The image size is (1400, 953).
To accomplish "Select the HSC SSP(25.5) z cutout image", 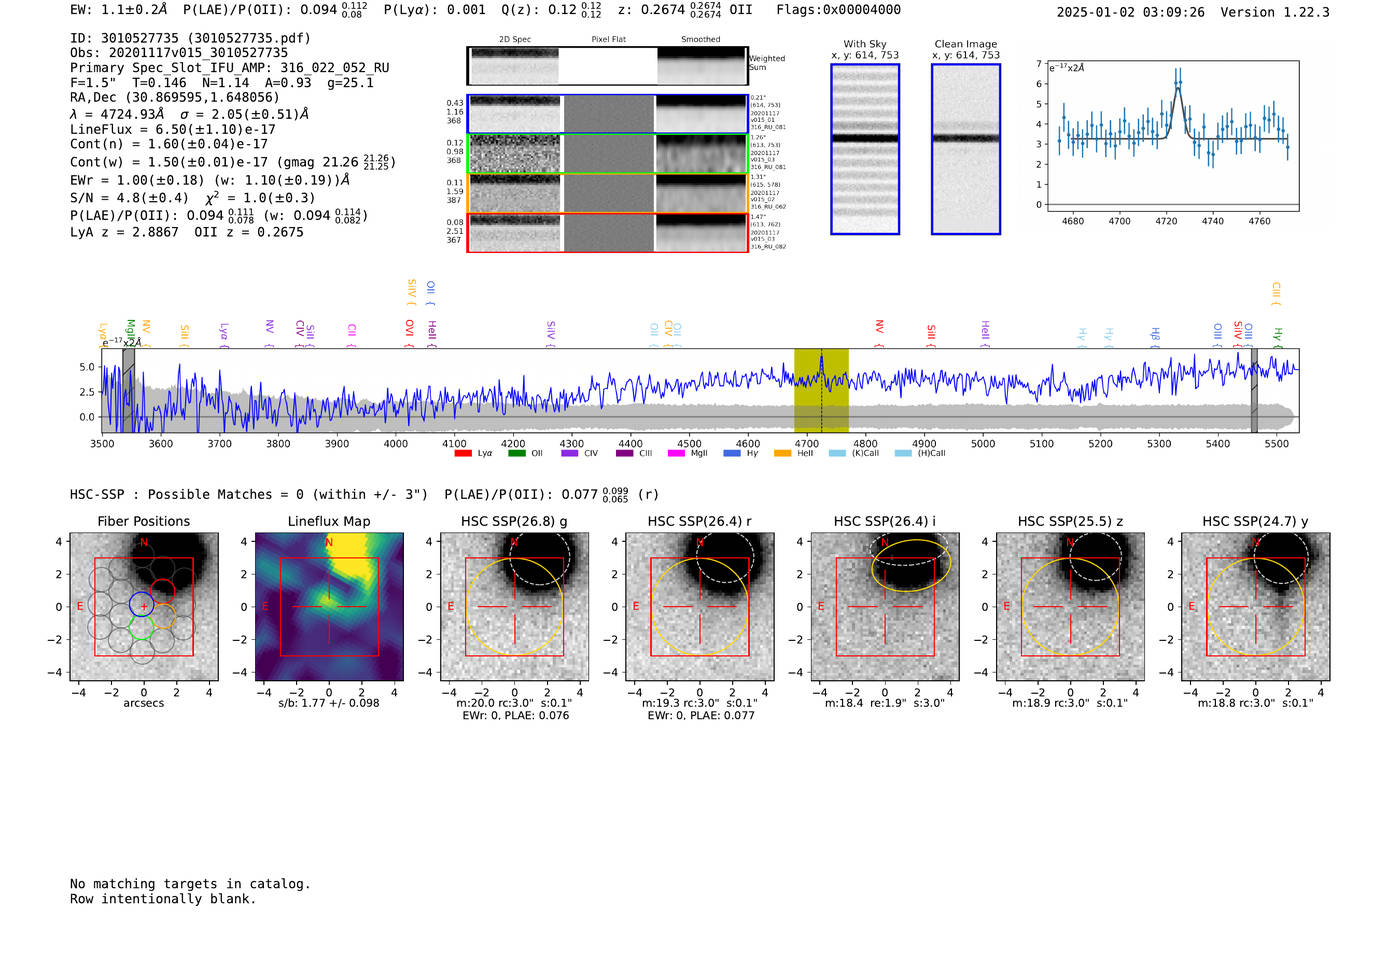I will pos(1070,607).
